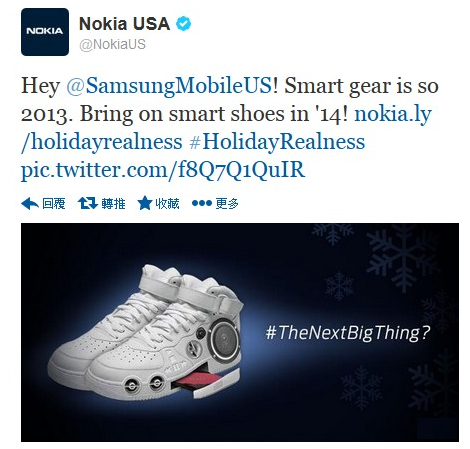Viewport: 470px width, 449px height.
Task: Open the @NokiaUS handle
Action: pos(112,44)
